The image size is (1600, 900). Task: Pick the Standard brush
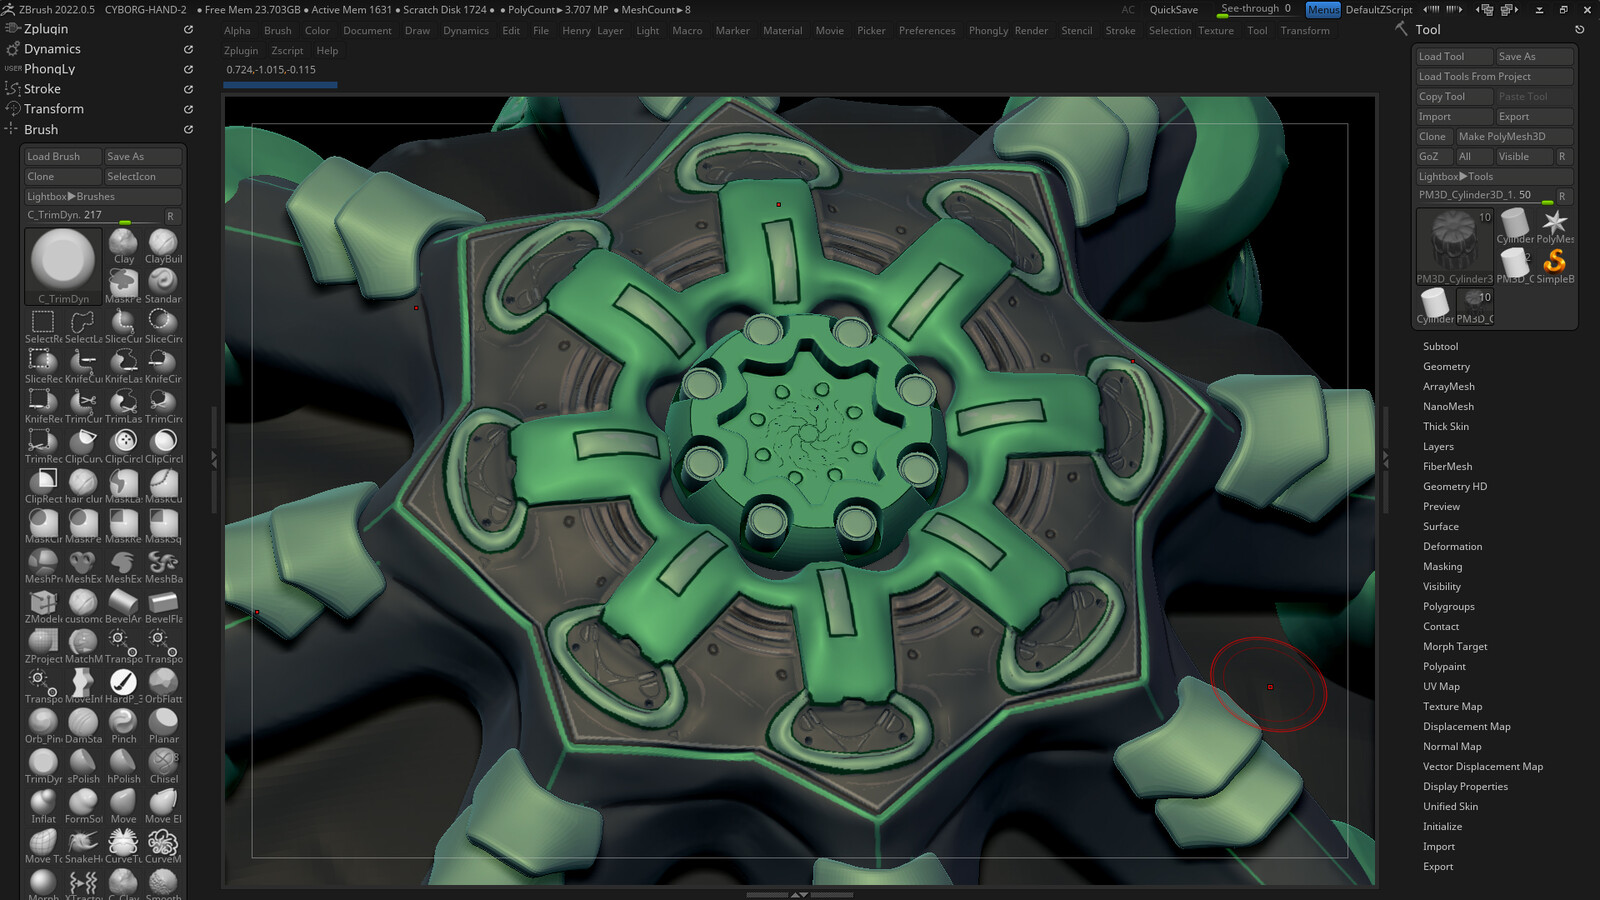tap(163, 286)
